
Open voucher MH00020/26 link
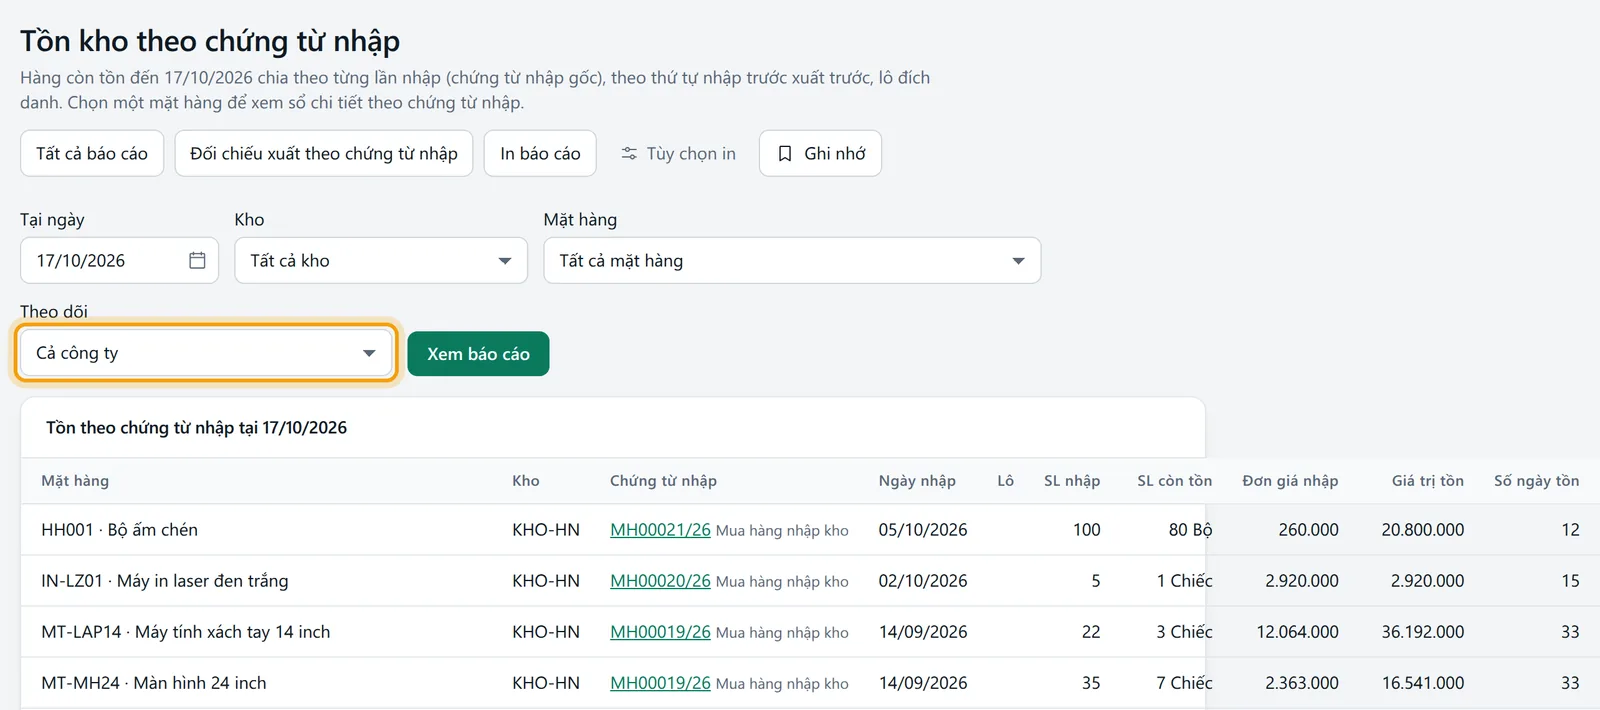click(660, 581)
